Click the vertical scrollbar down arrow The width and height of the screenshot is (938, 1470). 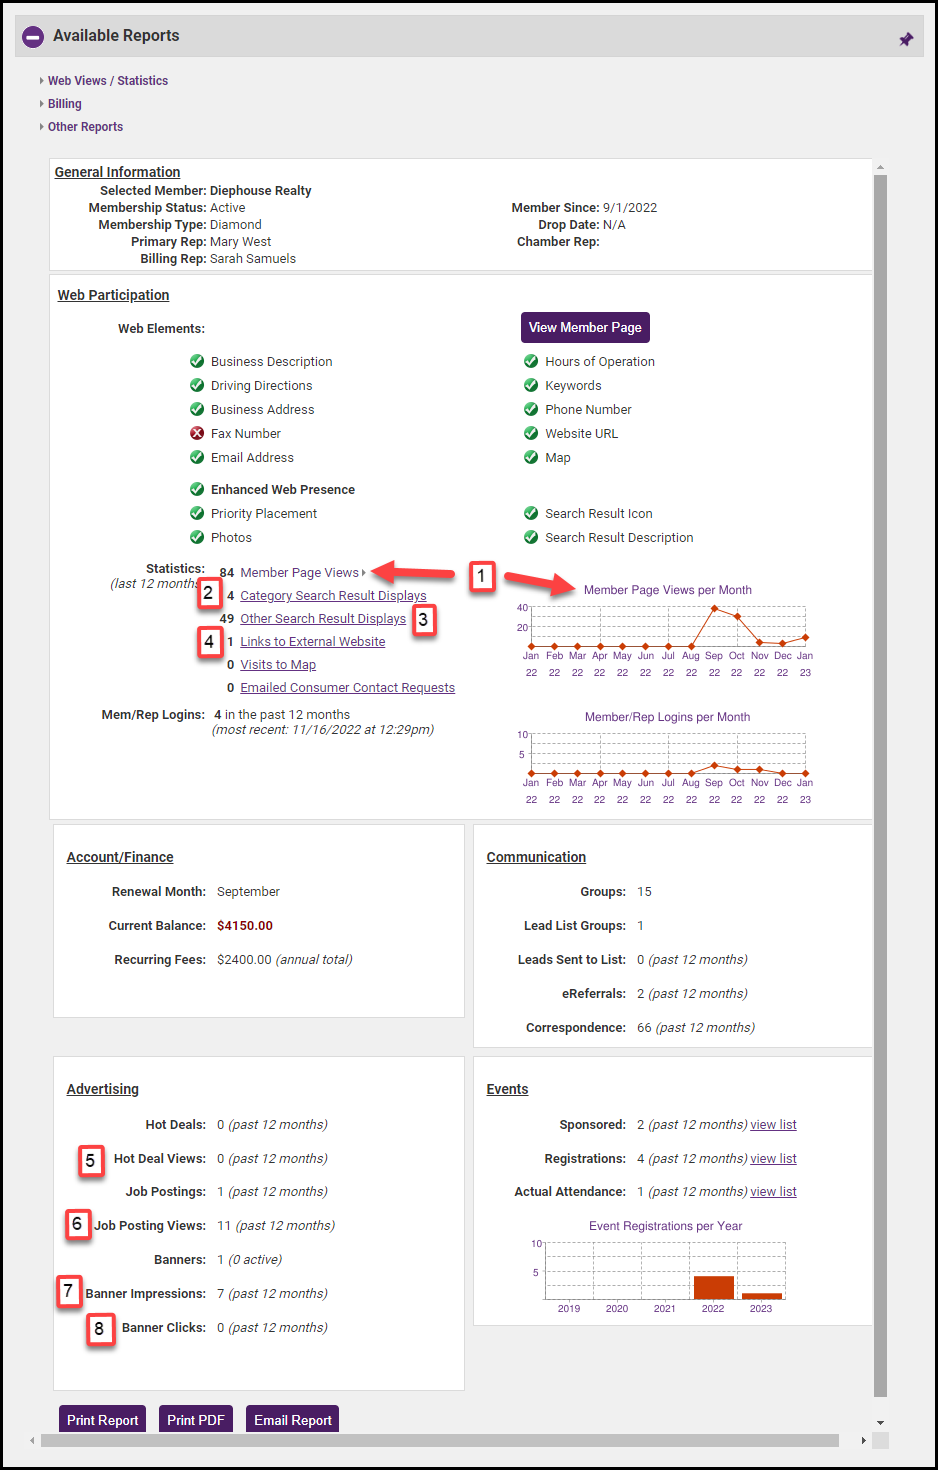(x=880, y=1422)
